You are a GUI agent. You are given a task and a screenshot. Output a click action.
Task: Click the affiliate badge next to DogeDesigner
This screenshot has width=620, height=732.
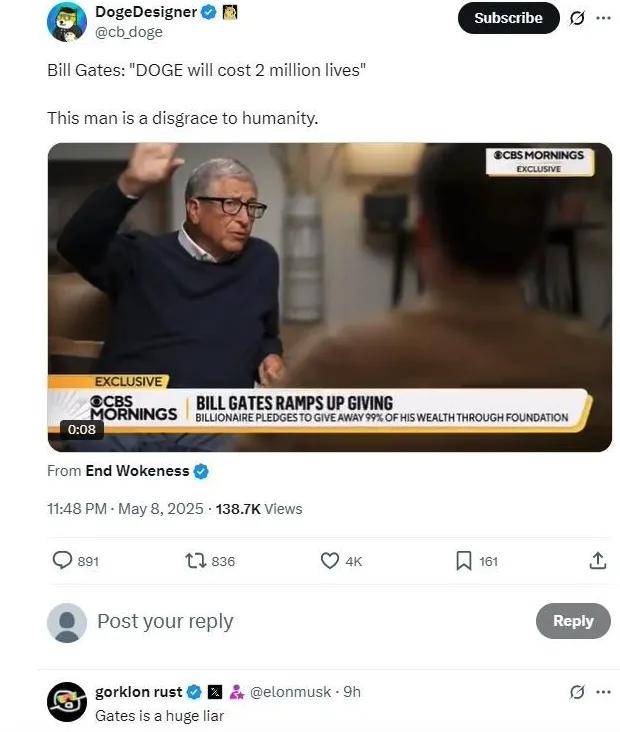point(230,12)
